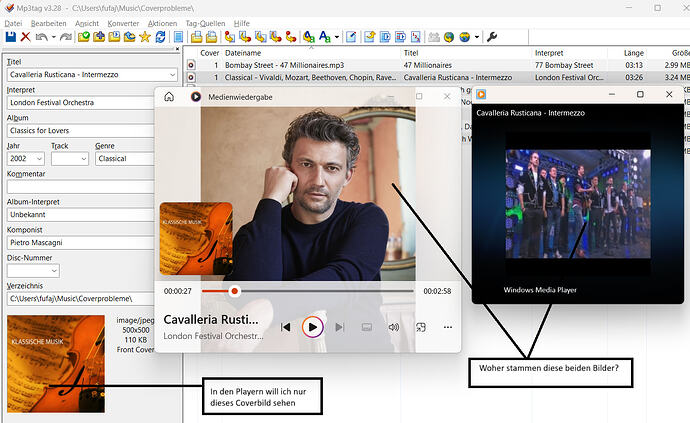Open the tag sources dropdown arrow
The width and height of the screenshot is (690, 423).
pyautogui.click(x=477, y=37)
